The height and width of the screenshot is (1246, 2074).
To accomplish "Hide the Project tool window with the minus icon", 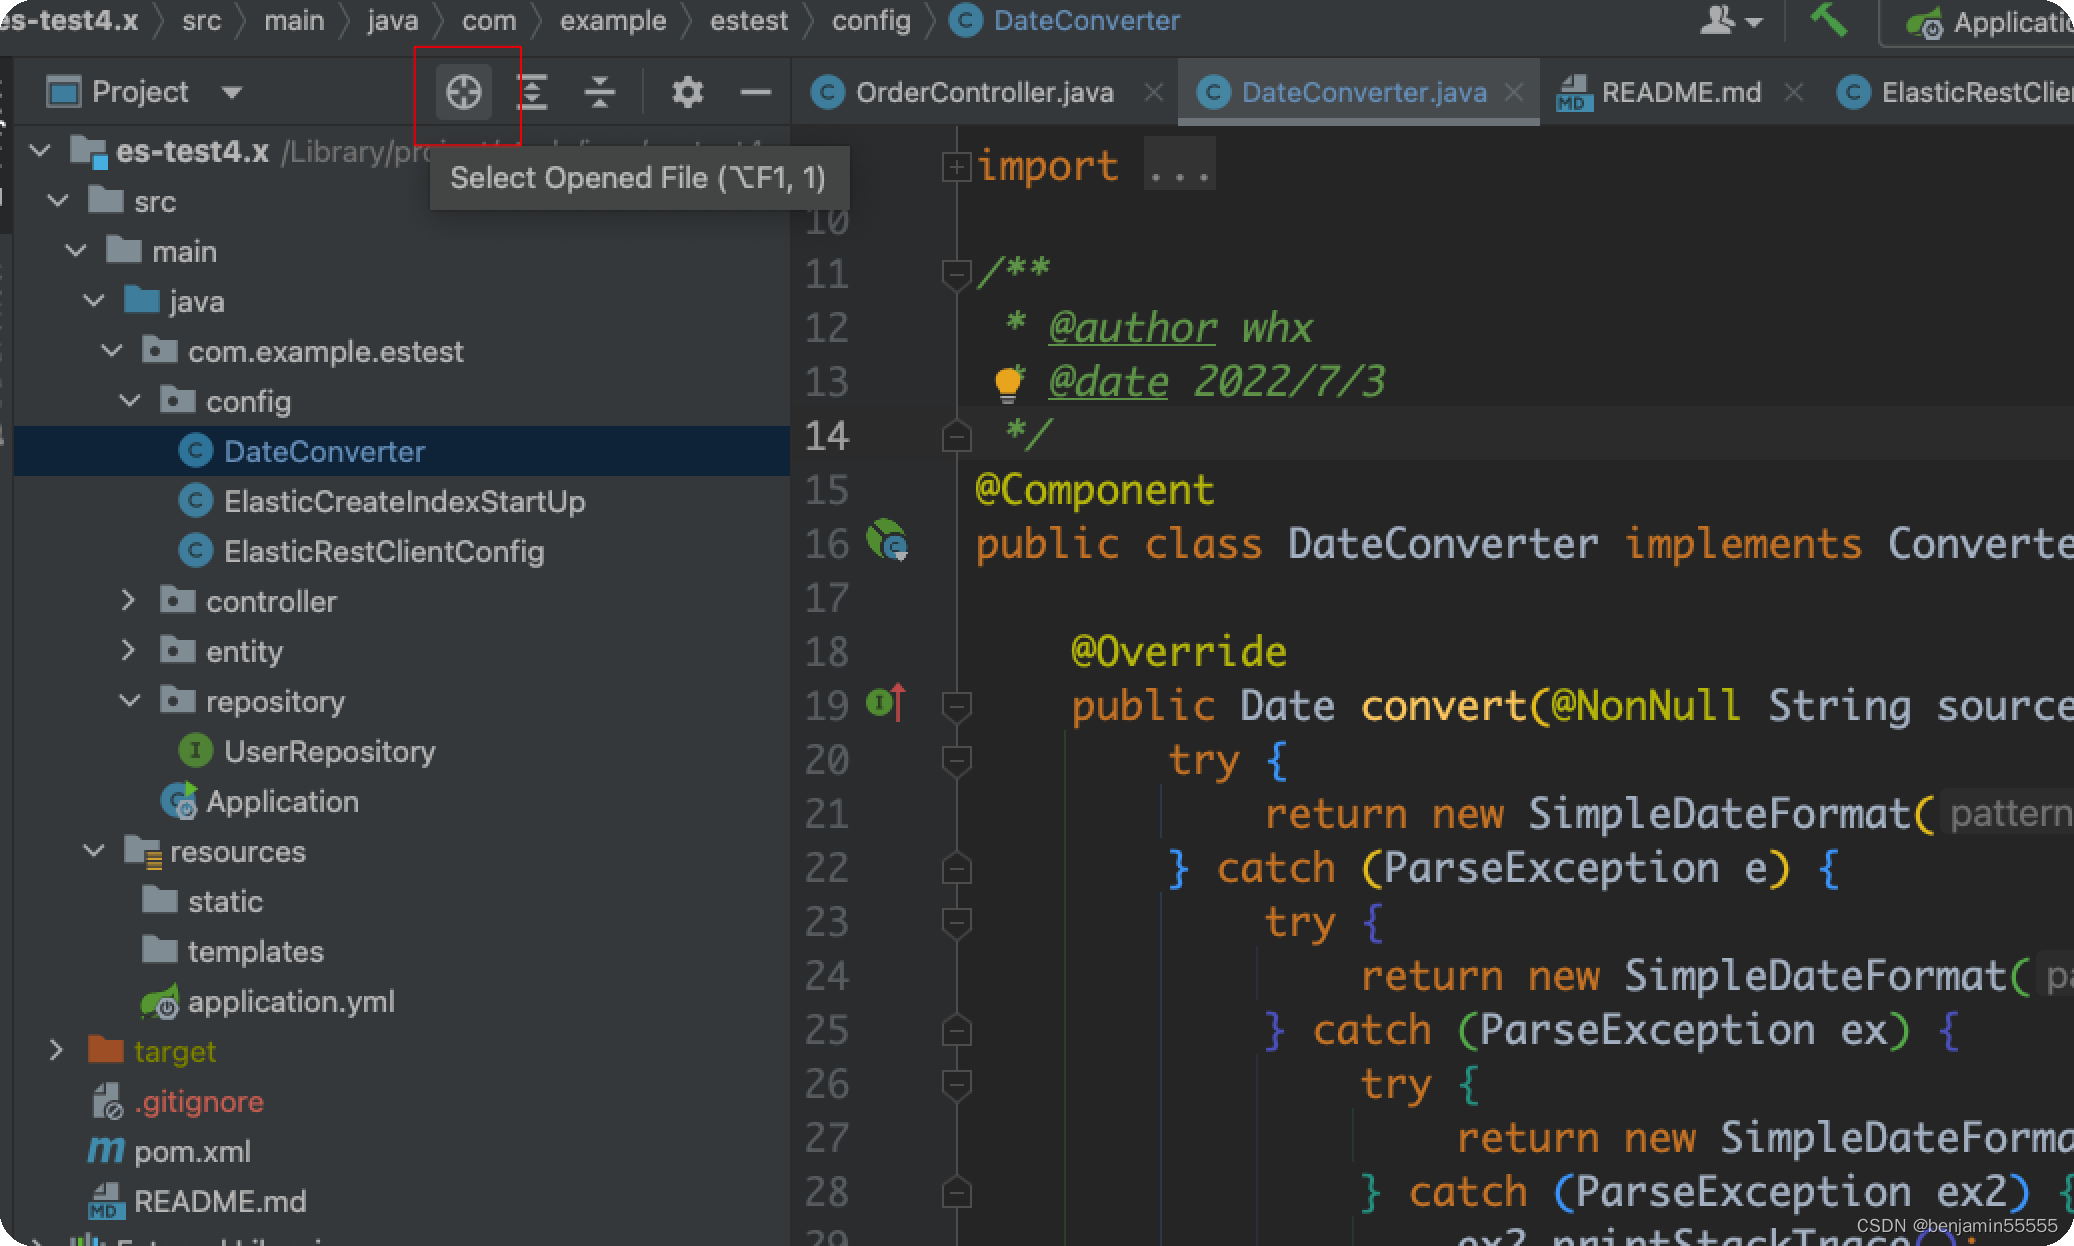I will pos(755,92).
